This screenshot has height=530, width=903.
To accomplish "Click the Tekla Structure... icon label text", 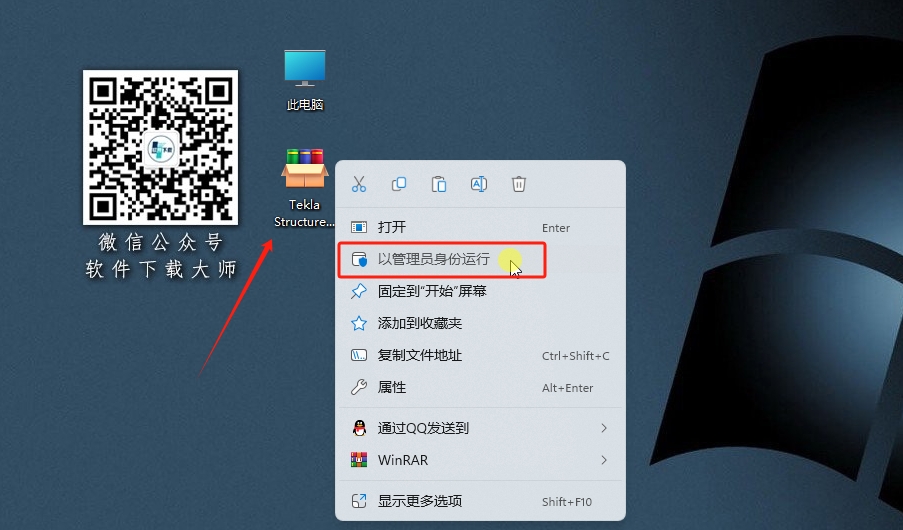I will 304,213.
